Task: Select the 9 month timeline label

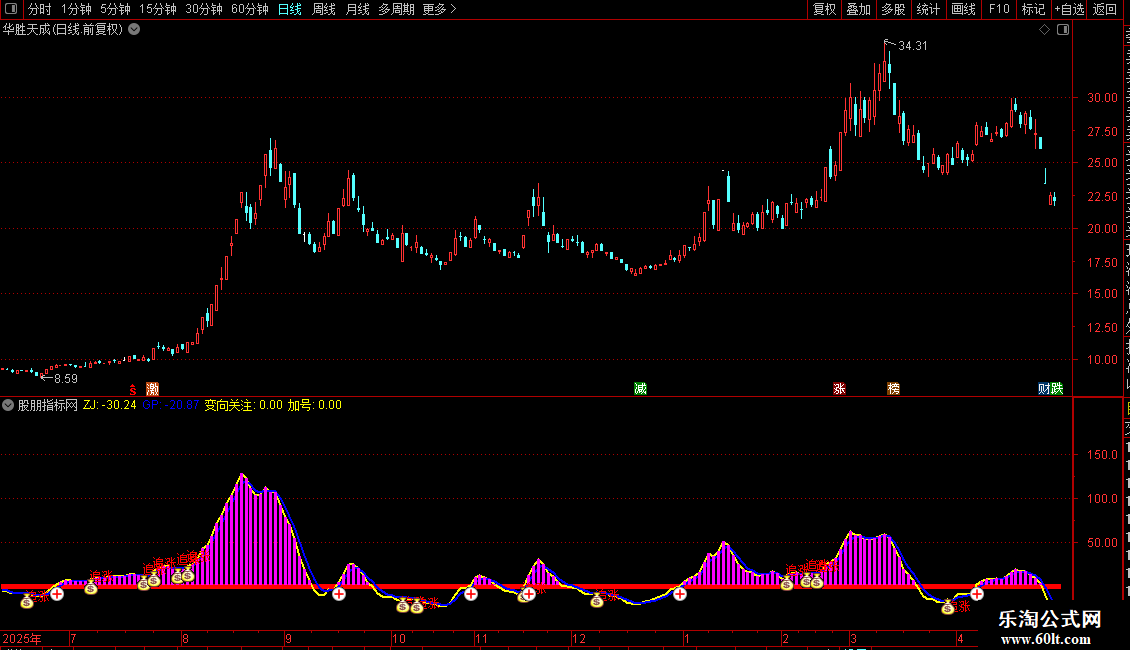Action: click(288, 638)
